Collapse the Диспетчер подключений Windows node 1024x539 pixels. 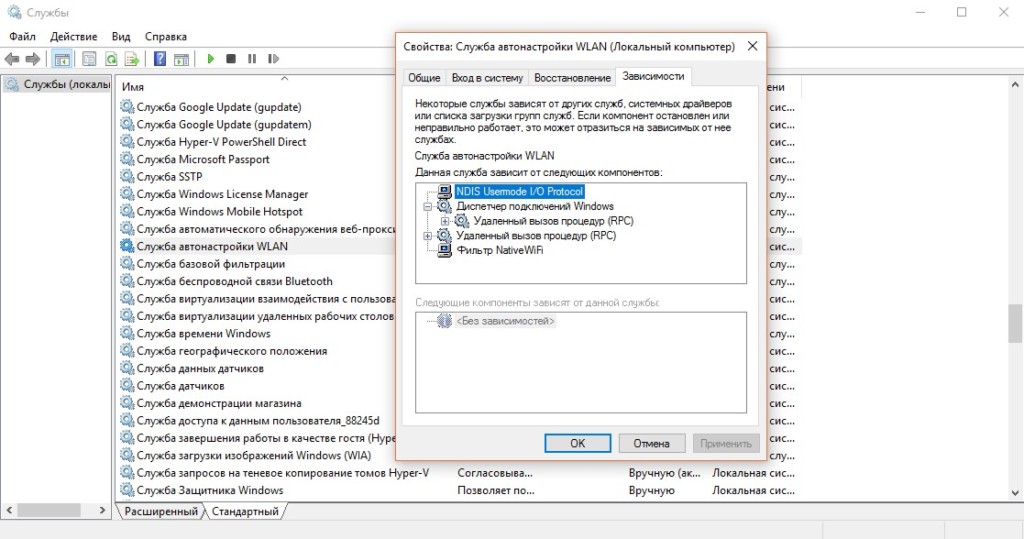[429, 206]
